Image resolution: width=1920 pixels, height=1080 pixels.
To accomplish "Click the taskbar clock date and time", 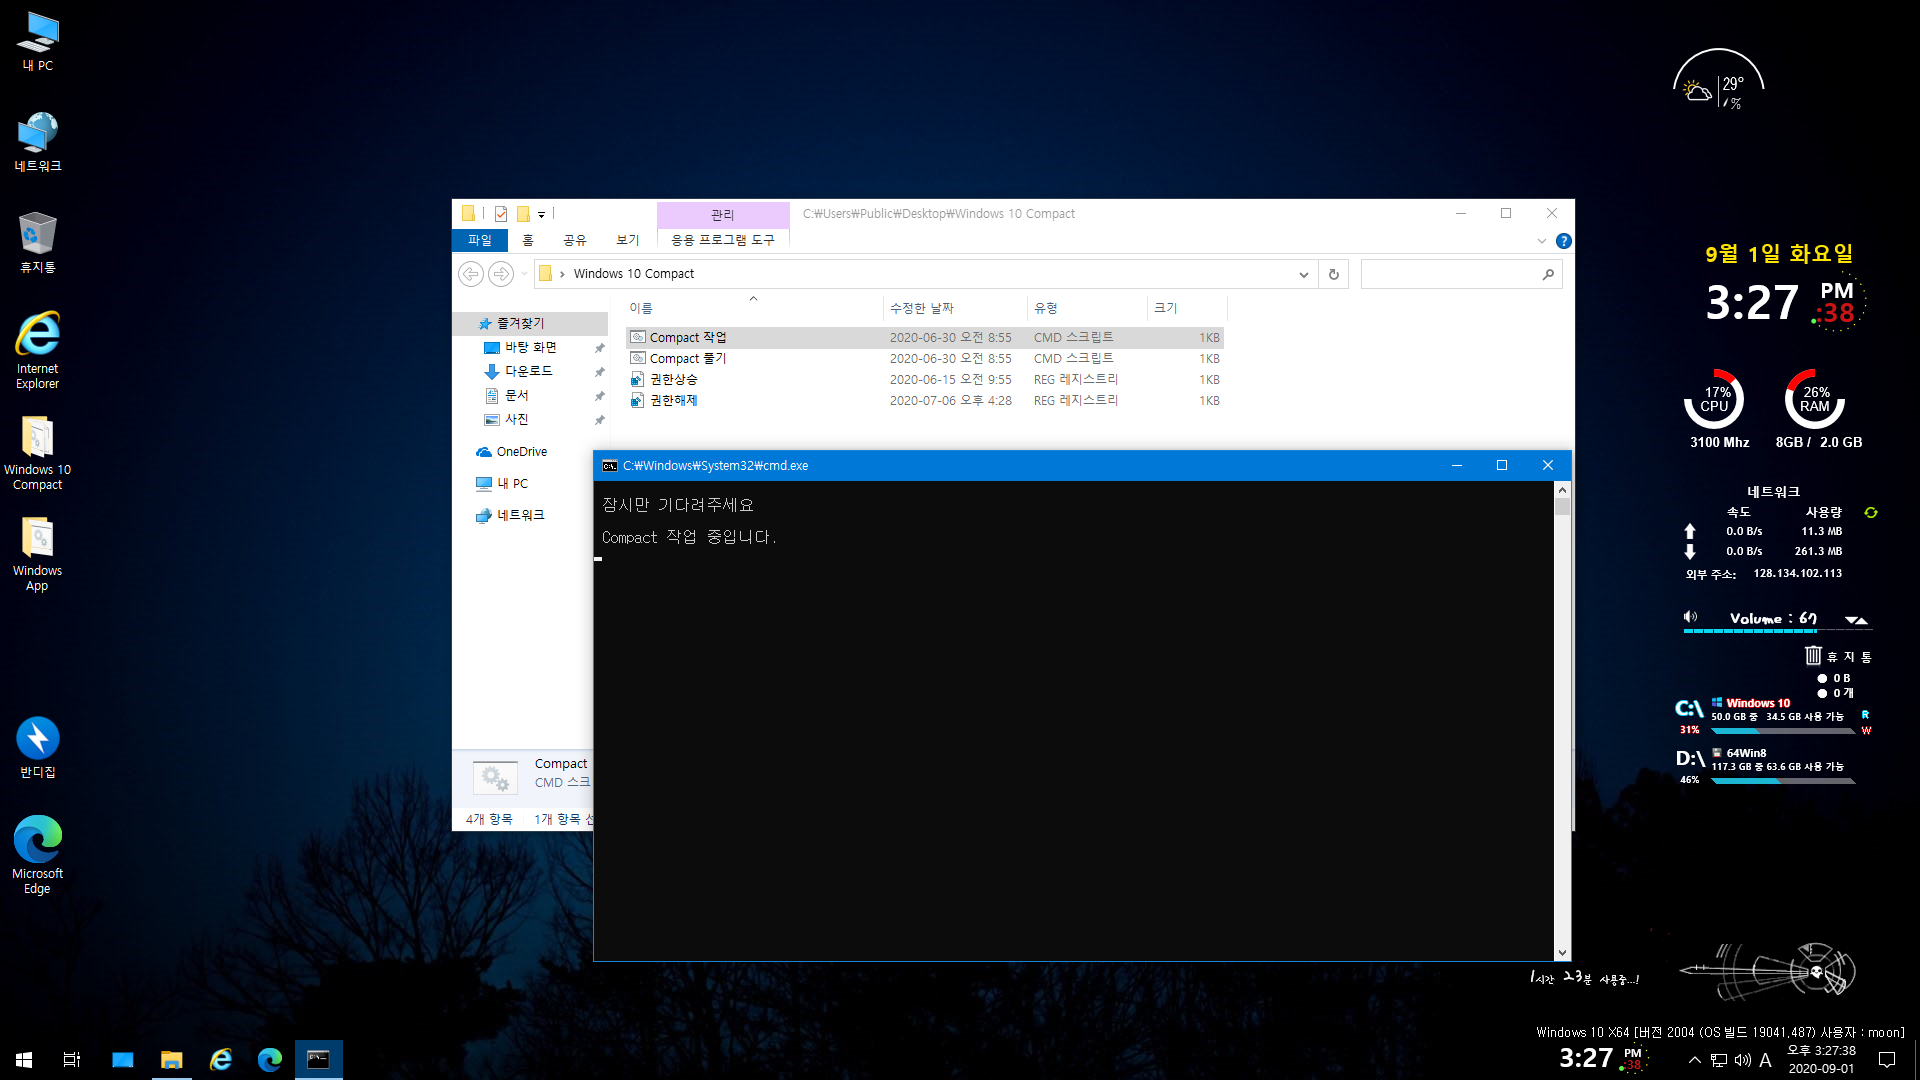I will [1821, 1059].
